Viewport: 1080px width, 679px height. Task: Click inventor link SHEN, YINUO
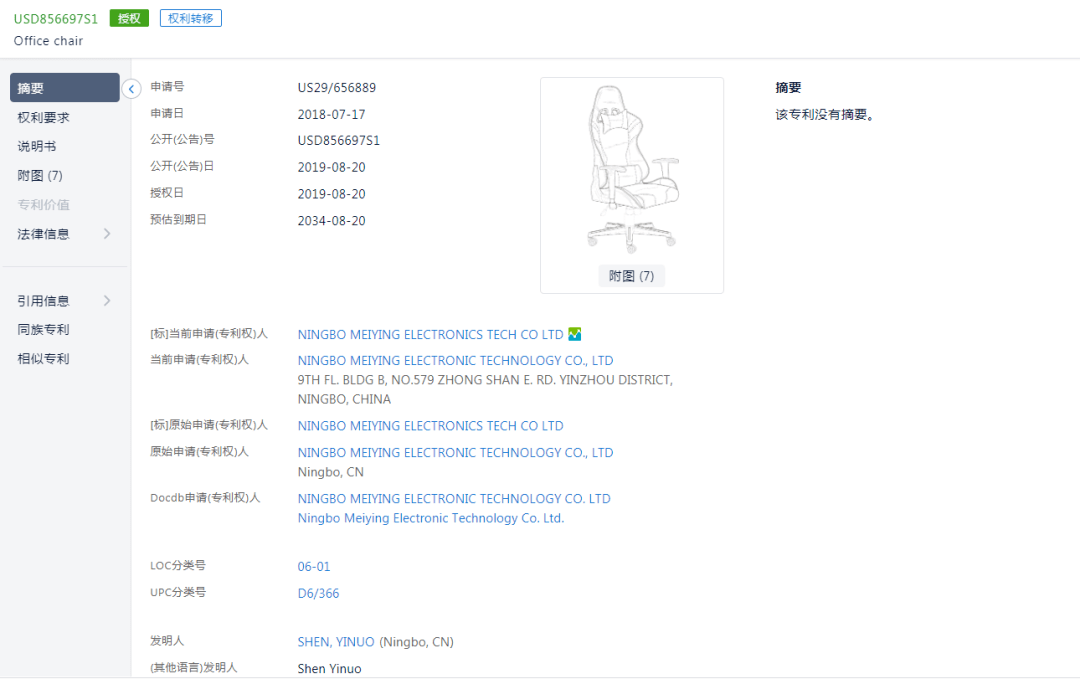point(336,642)
